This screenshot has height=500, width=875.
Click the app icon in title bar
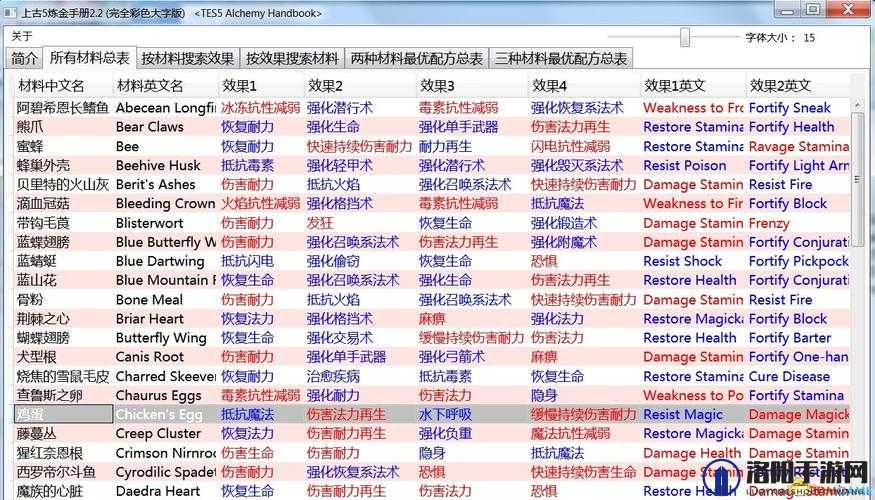pyautogui.click(x=10, y=12)
